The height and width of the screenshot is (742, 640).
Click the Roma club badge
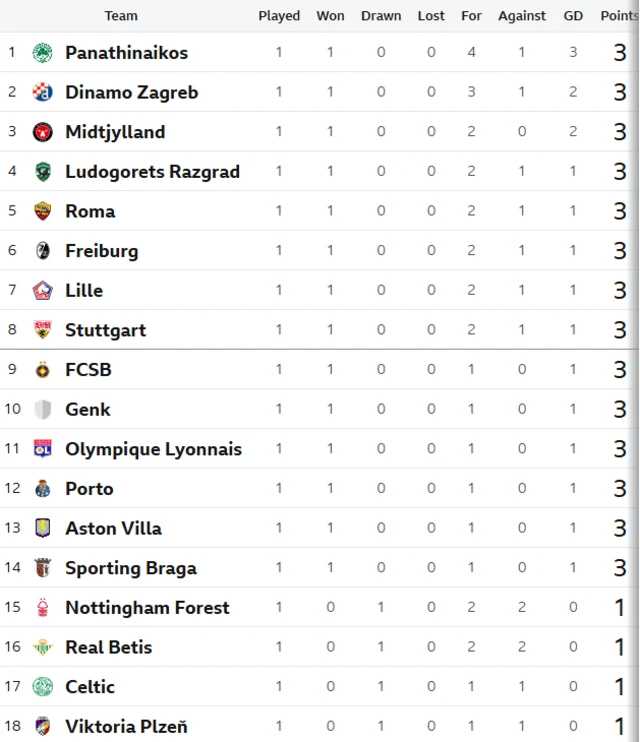[x=42, y=211]
